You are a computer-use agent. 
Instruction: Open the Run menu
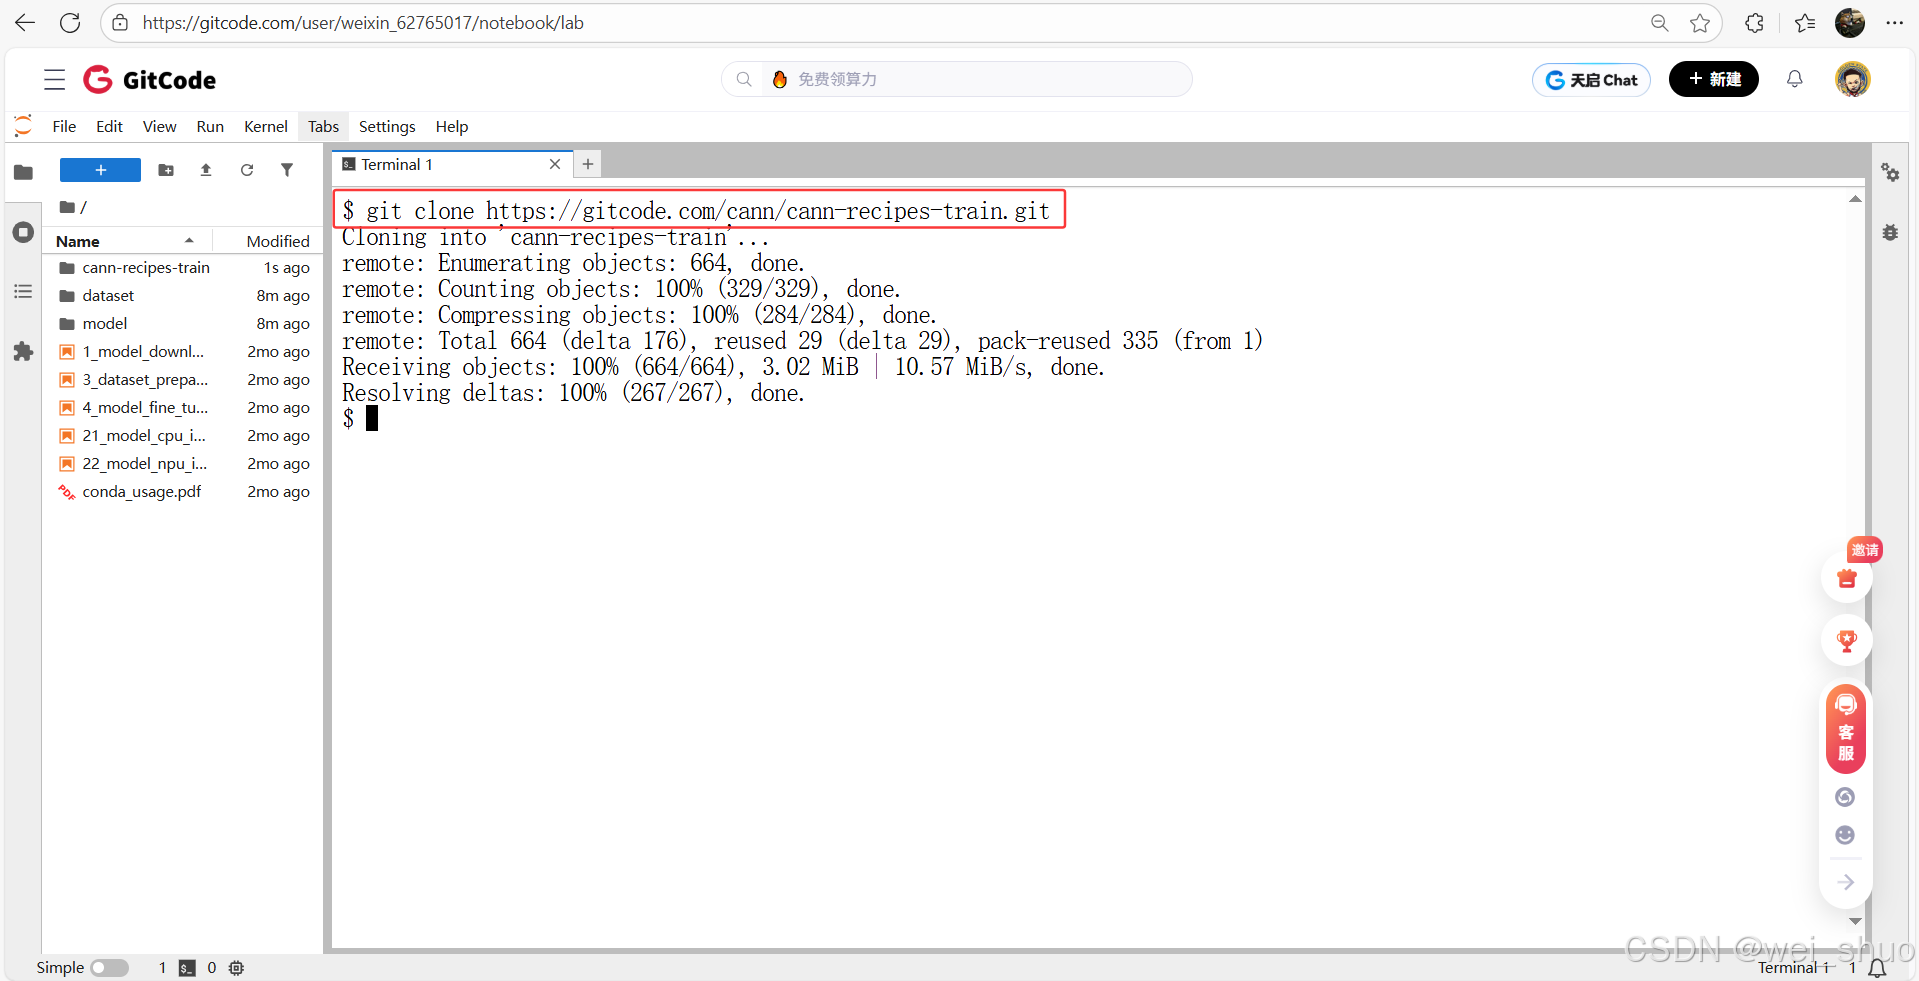pos(210,126)
